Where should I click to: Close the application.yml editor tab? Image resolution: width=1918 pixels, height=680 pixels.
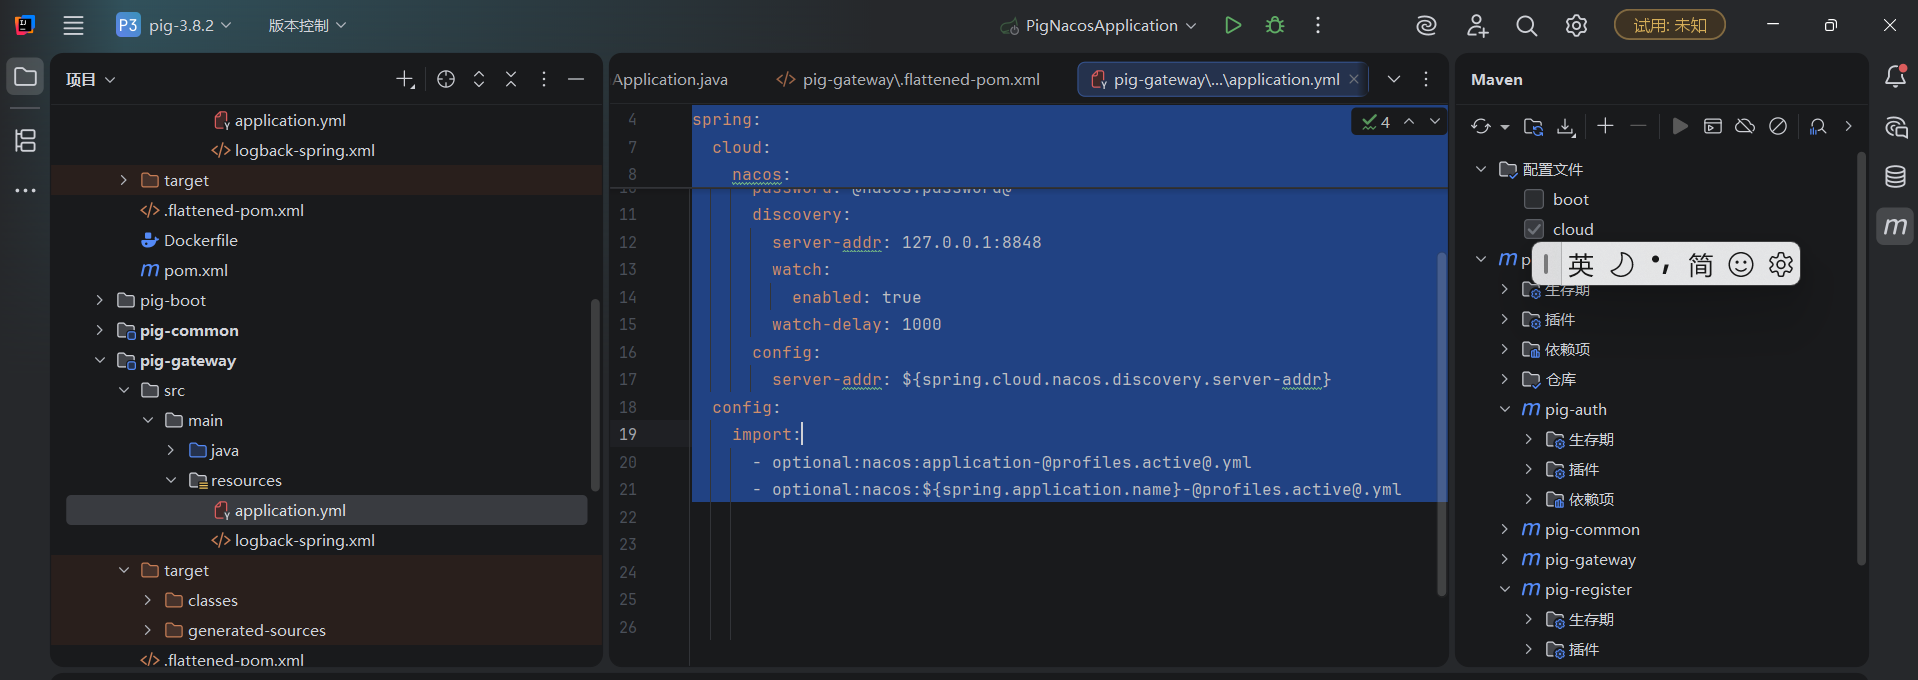pos(1354,79)
